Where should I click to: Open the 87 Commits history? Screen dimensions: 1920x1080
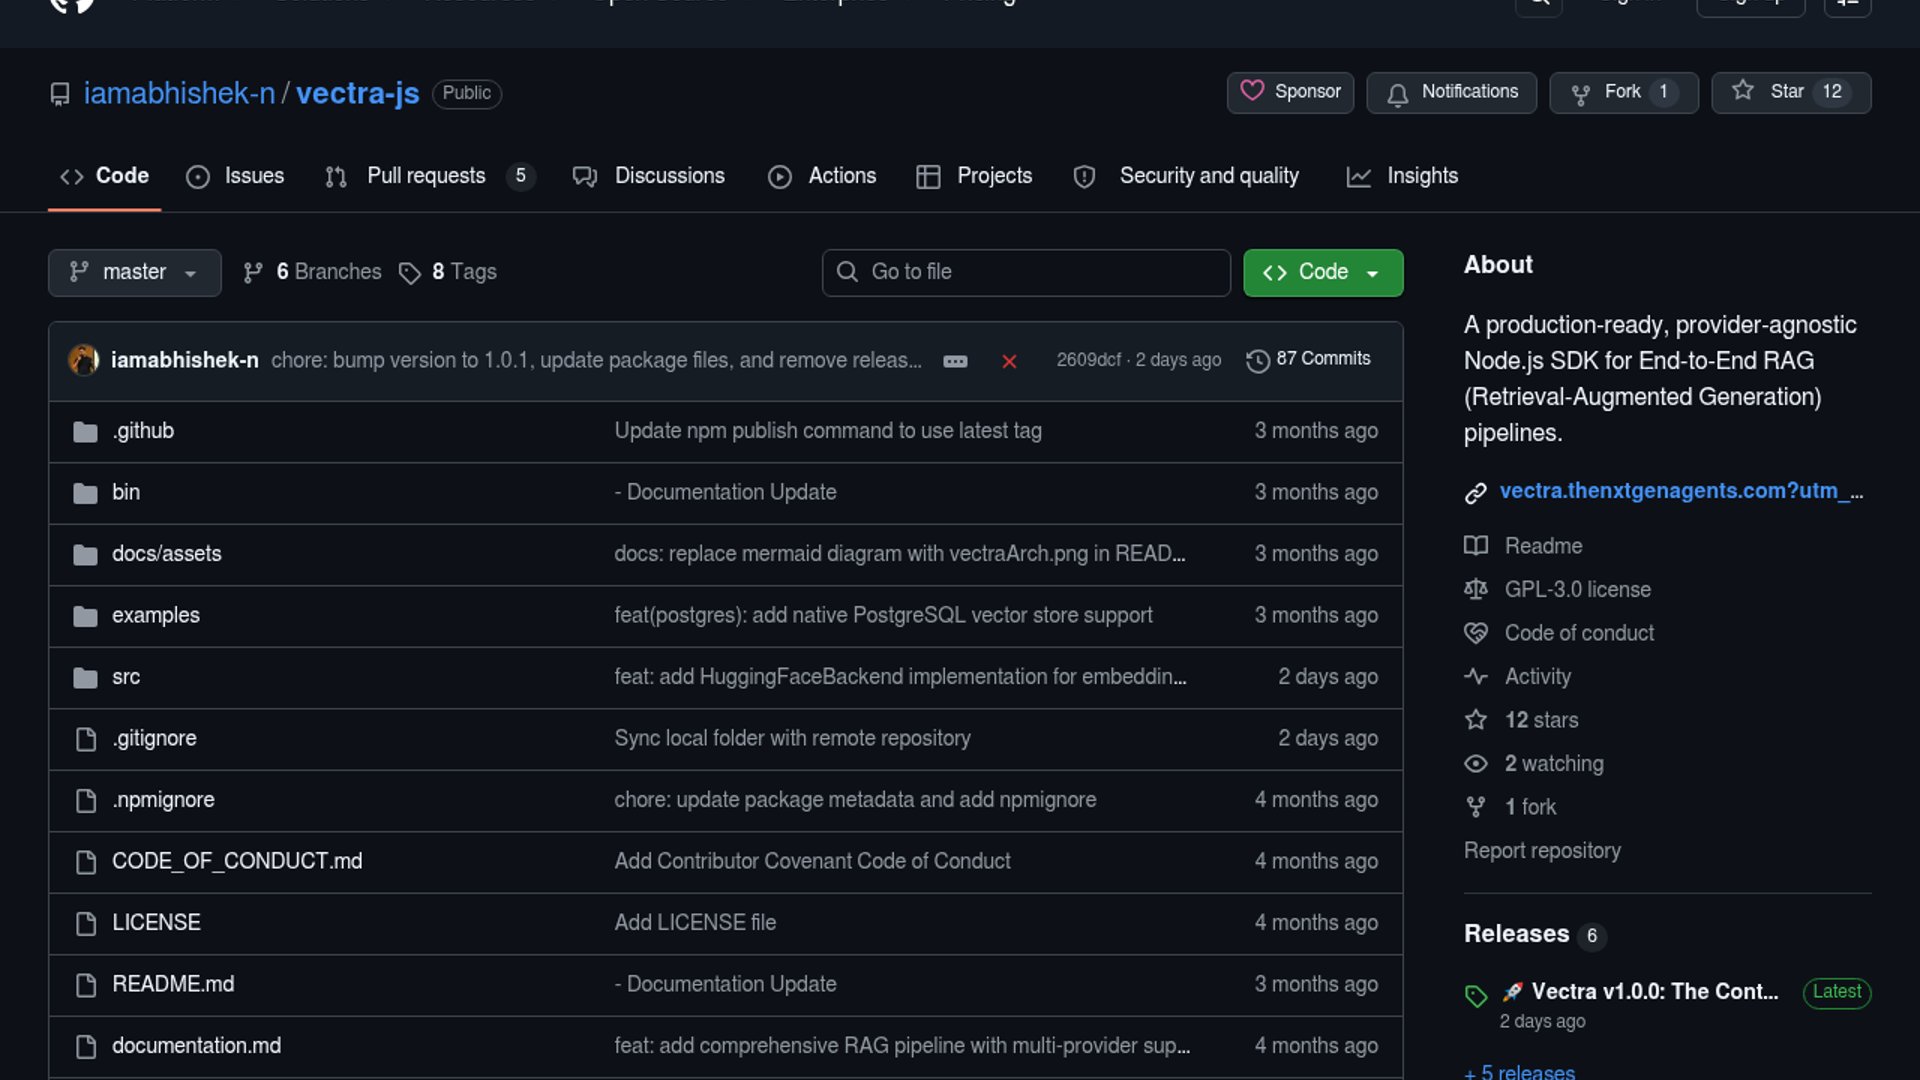[1308, 359]
